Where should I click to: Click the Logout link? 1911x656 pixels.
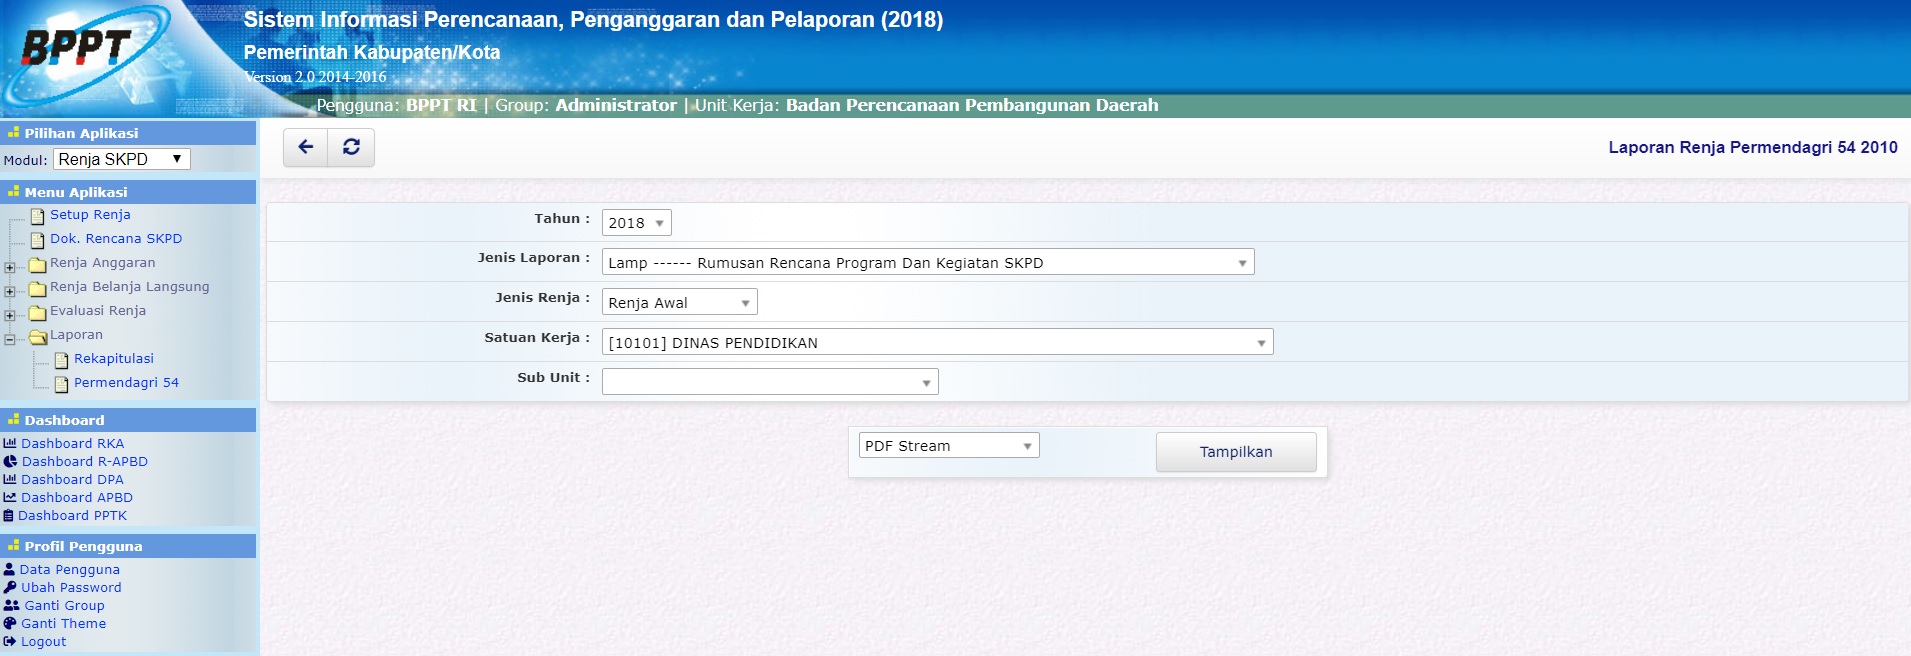(43, 641)
